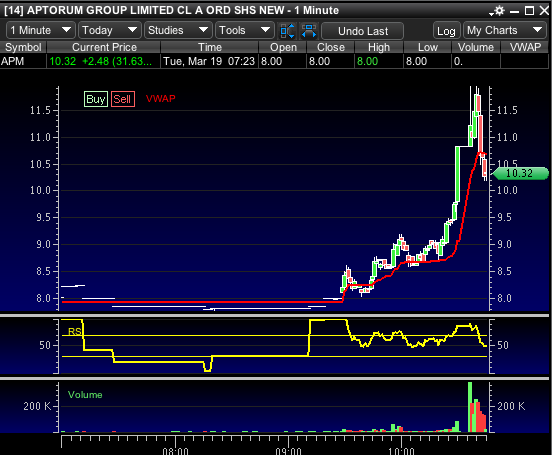
Task: Click the 08:00 time axis label
Action: tap(175, 451)
